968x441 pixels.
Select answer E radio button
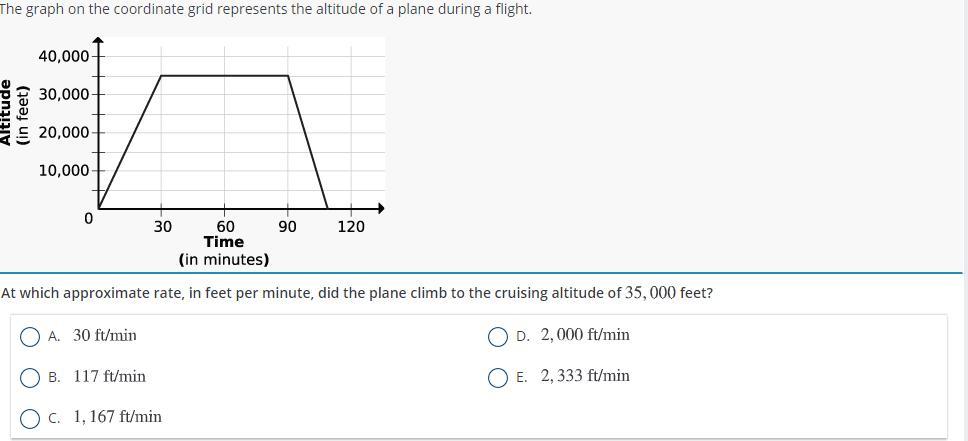click(x=498, y=377)
